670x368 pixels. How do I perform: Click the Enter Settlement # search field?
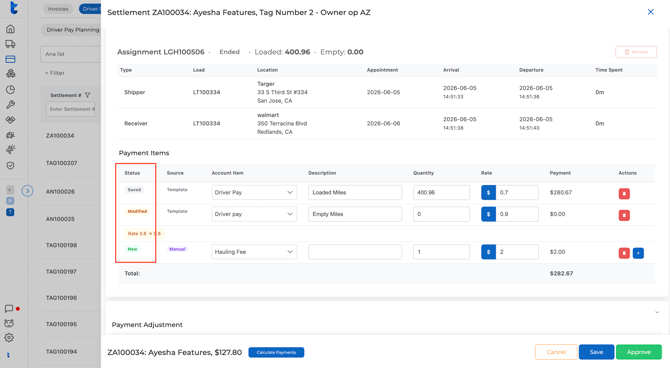[71, 109]
